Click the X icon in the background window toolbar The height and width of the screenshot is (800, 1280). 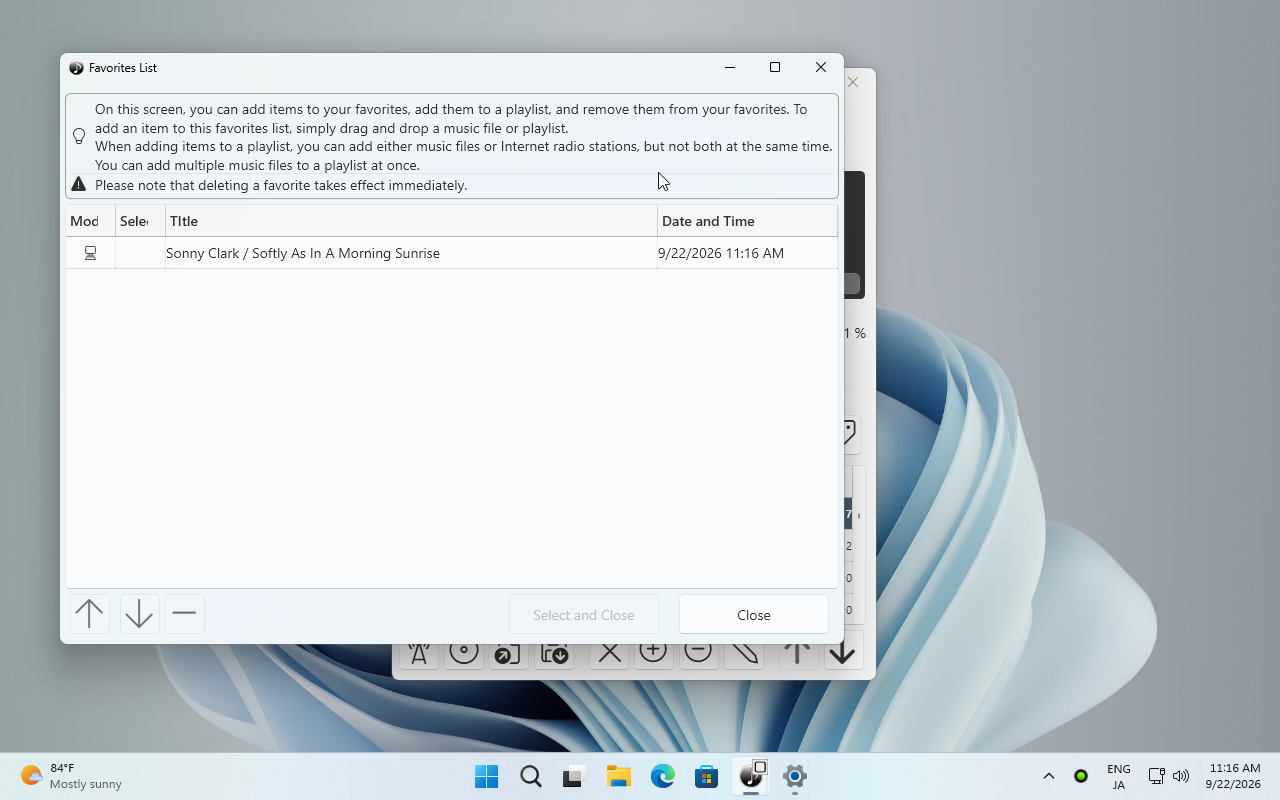pos(609,654)
